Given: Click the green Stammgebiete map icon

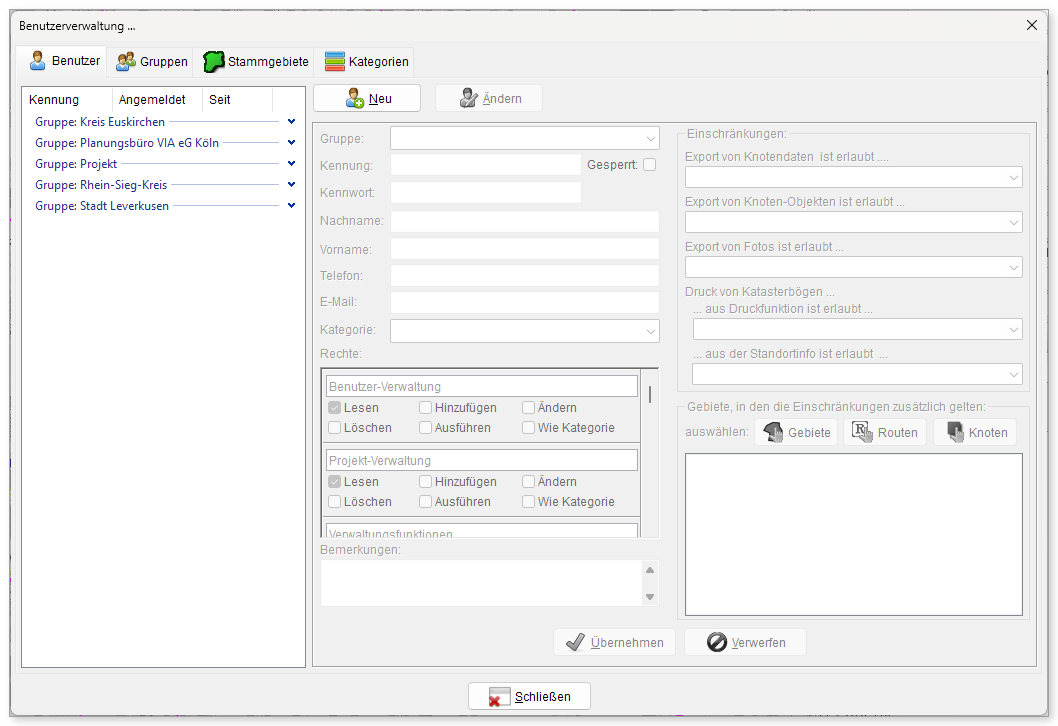Looking at the screenshot, I should (x=213, y=61).
